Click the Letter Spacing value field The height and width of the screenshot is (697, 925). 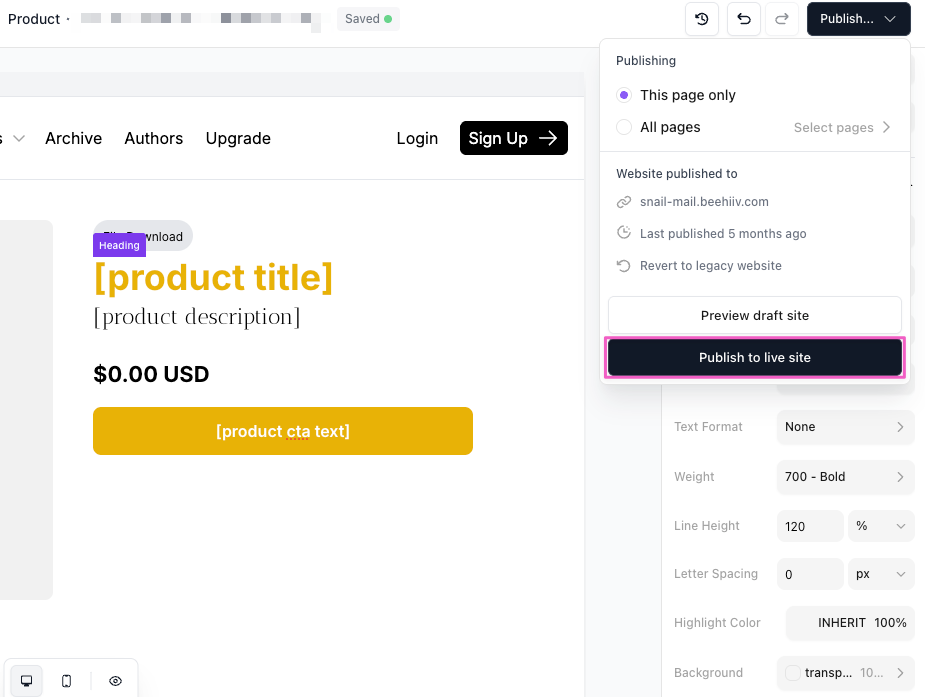pos(809,575)
